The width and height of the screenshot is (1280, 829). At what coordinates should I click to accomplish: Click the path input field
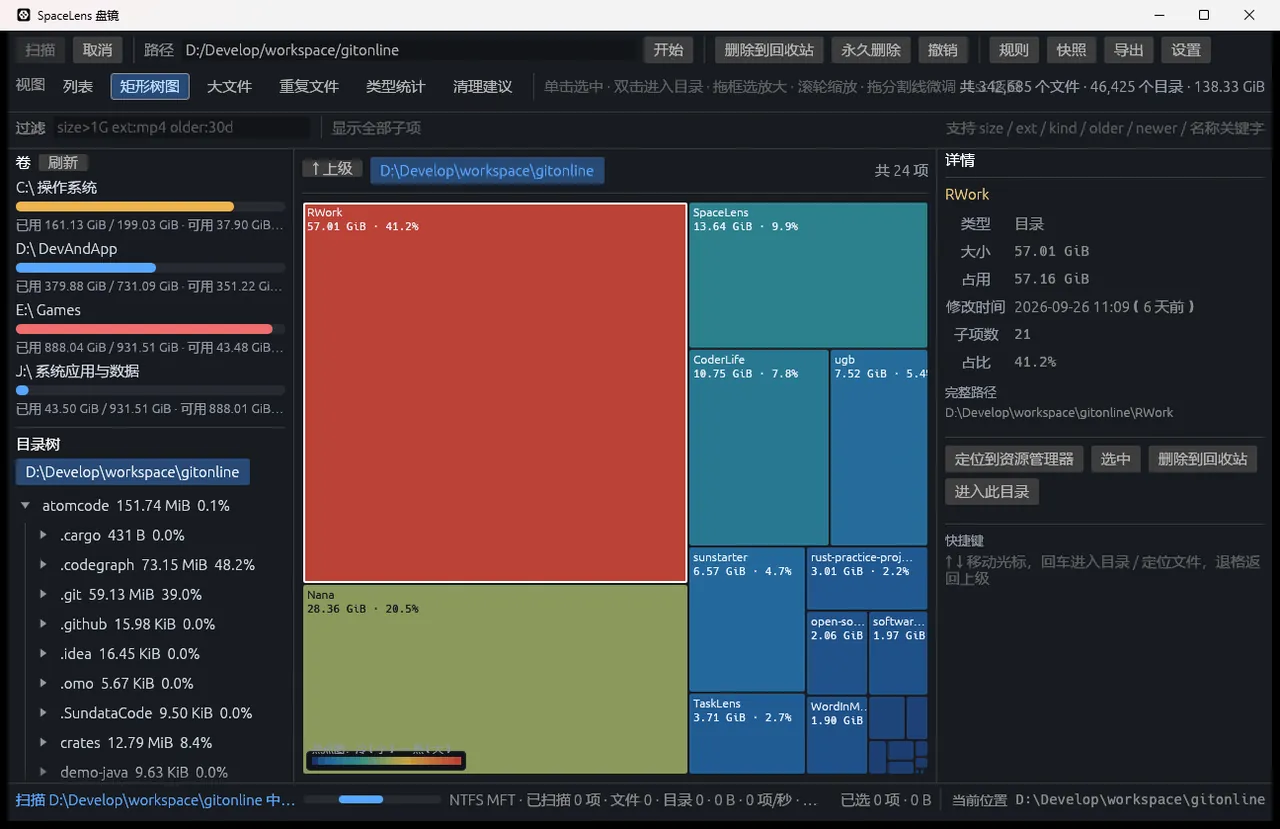(408, 50)
